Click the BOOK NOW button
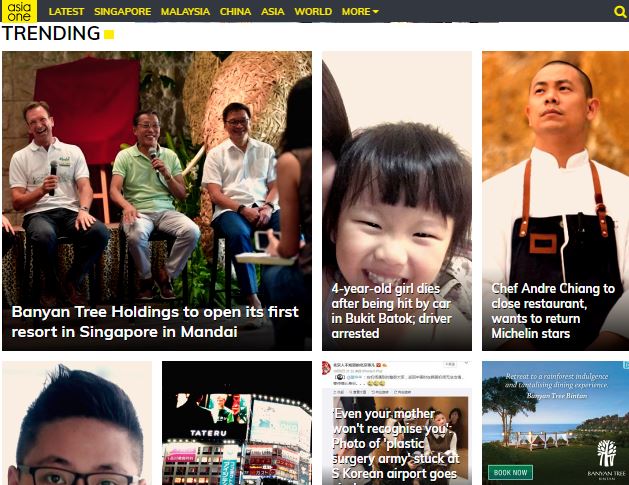 pos(510,472)
